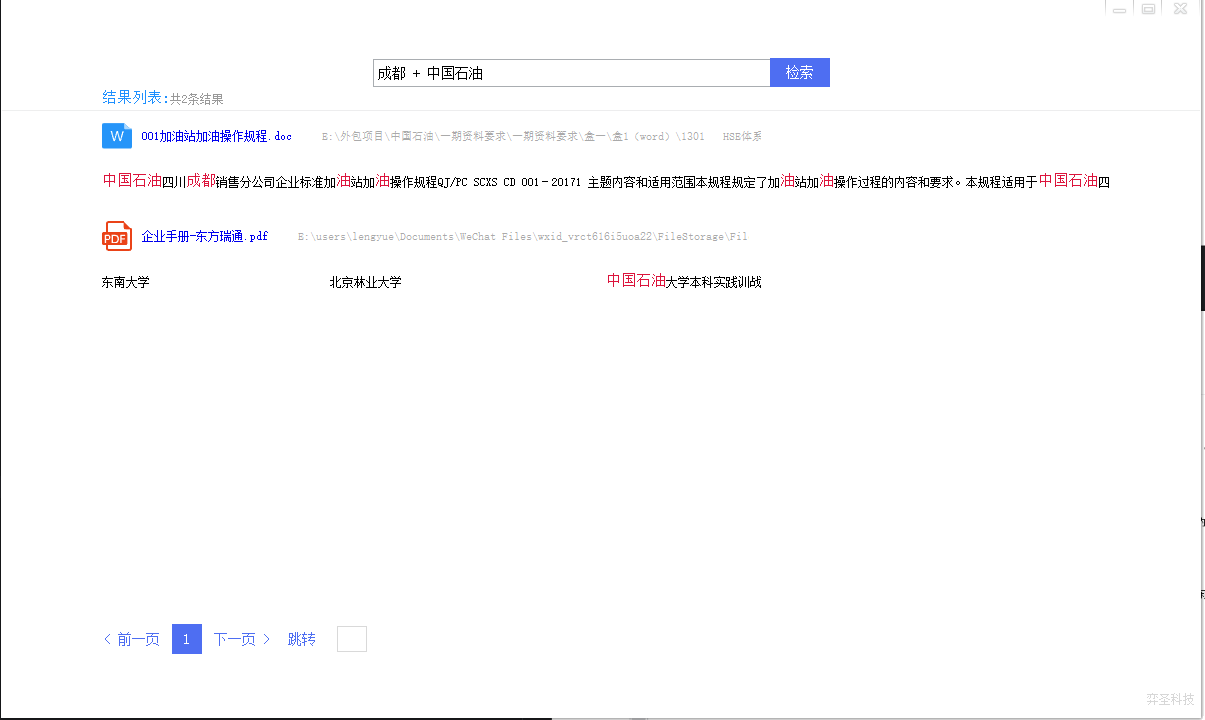Screen dimensions: 1205x720
Task: Maximize the search window
Action: 1149,9
